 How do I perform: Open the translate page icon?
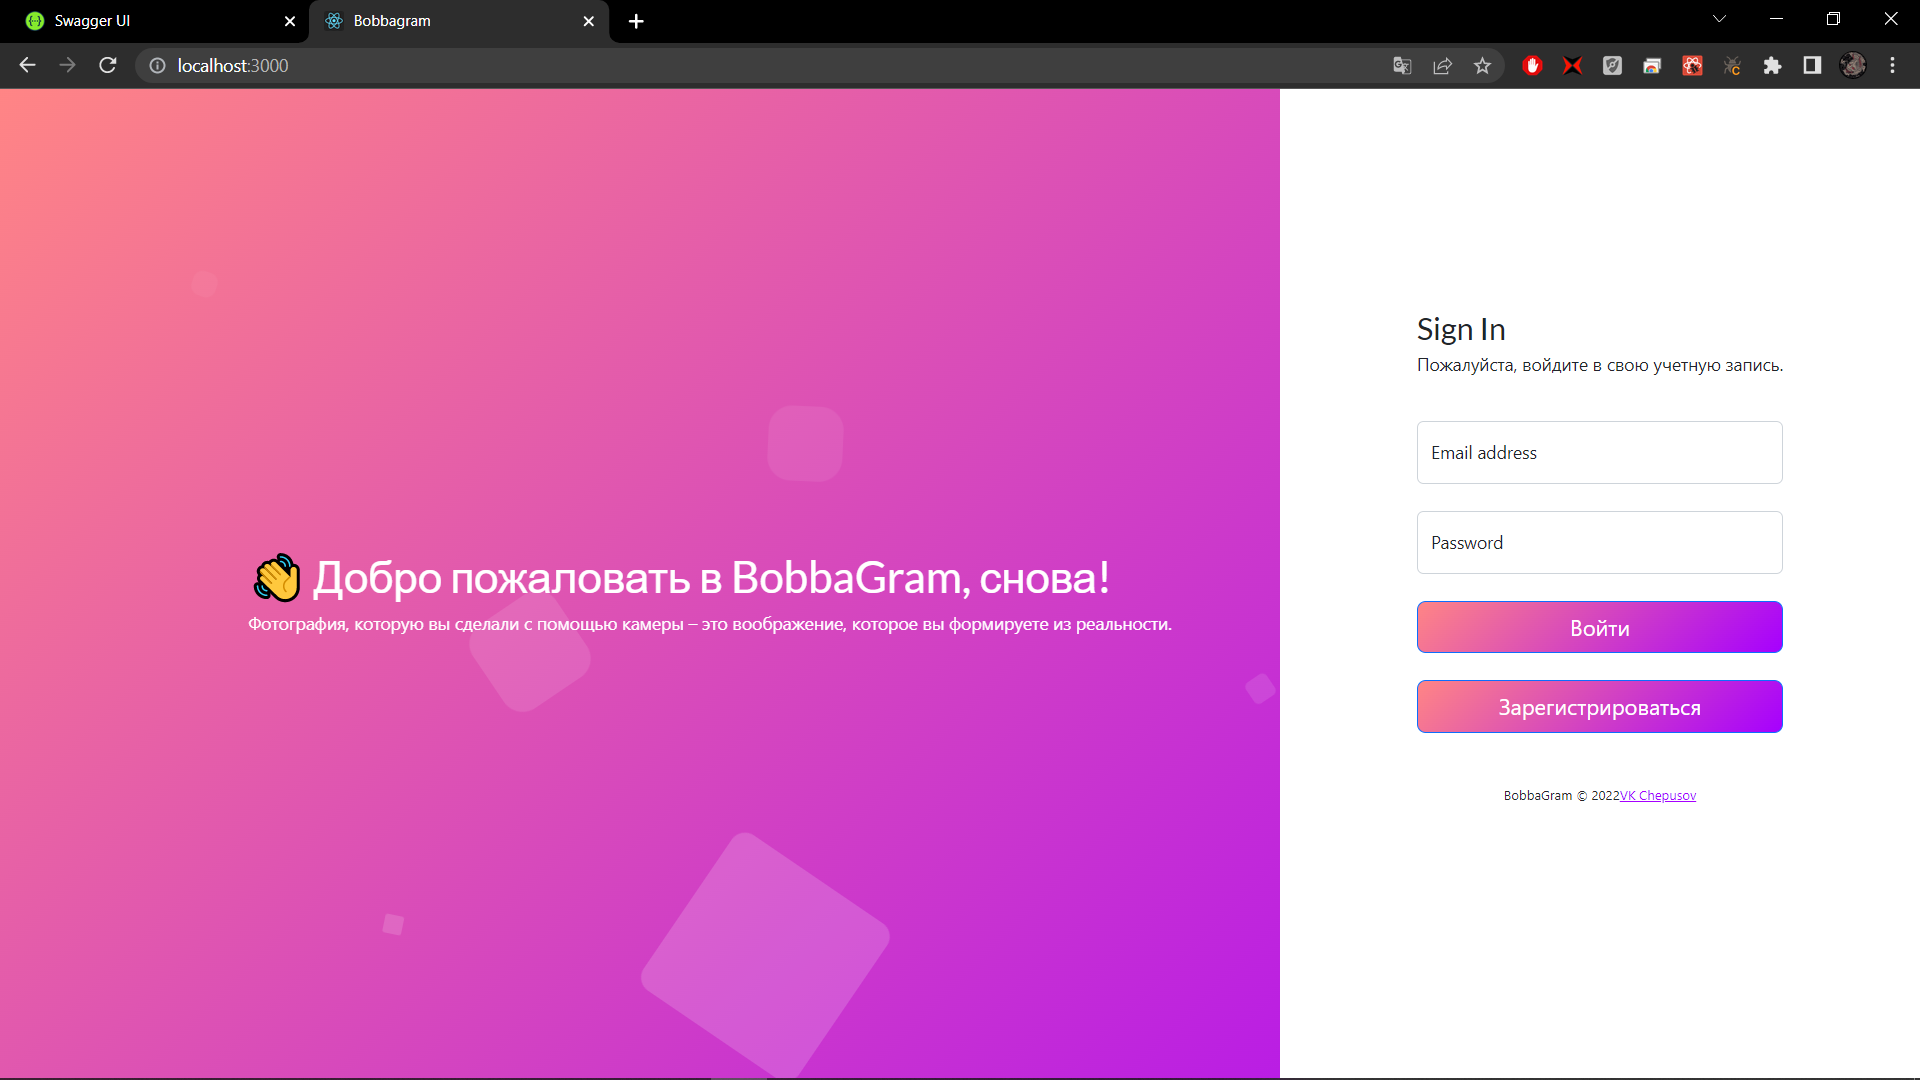[1402, 66]
